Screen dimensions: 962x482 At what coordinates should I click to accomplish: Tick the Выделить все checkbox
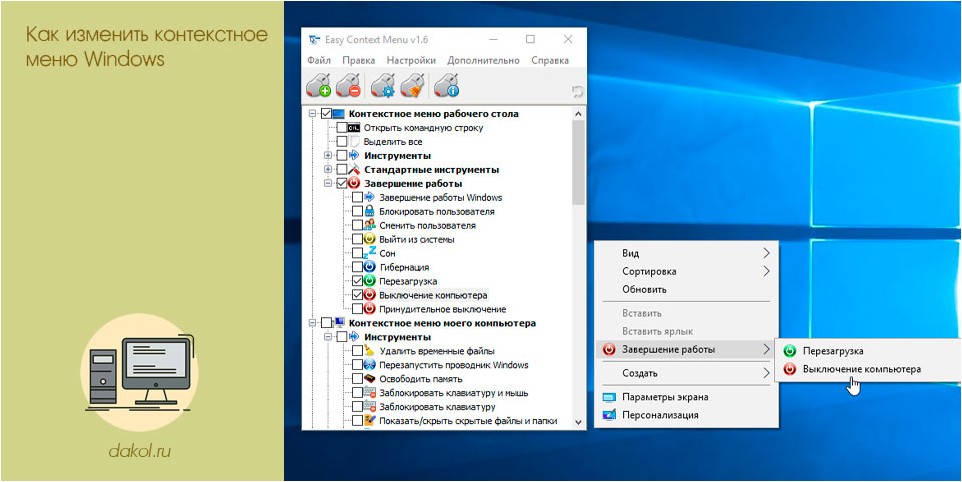click(342, 142)
